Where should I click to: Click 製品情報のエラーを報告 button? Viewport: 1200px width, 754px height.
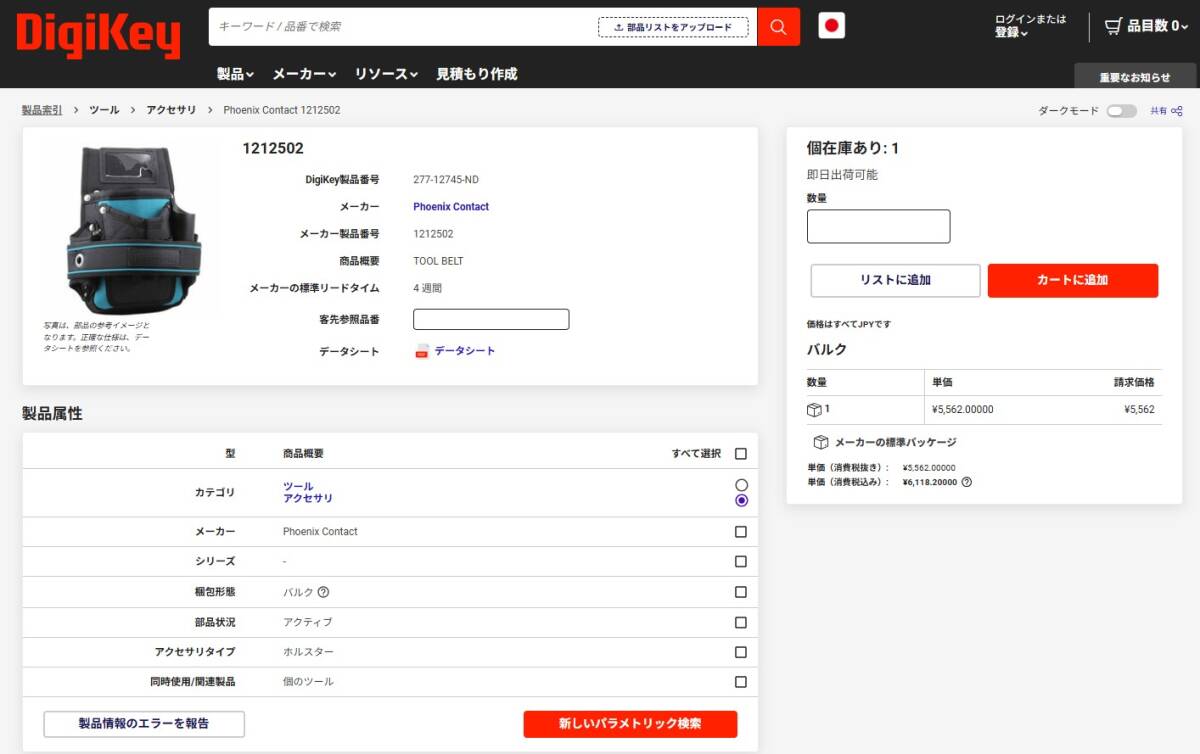(144, 724)
